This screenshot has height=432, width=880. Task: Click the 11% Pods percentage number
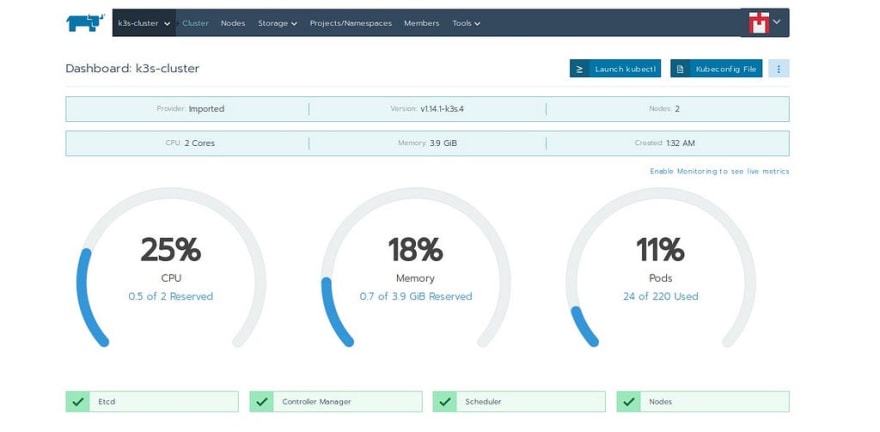[x=661, y=250]
